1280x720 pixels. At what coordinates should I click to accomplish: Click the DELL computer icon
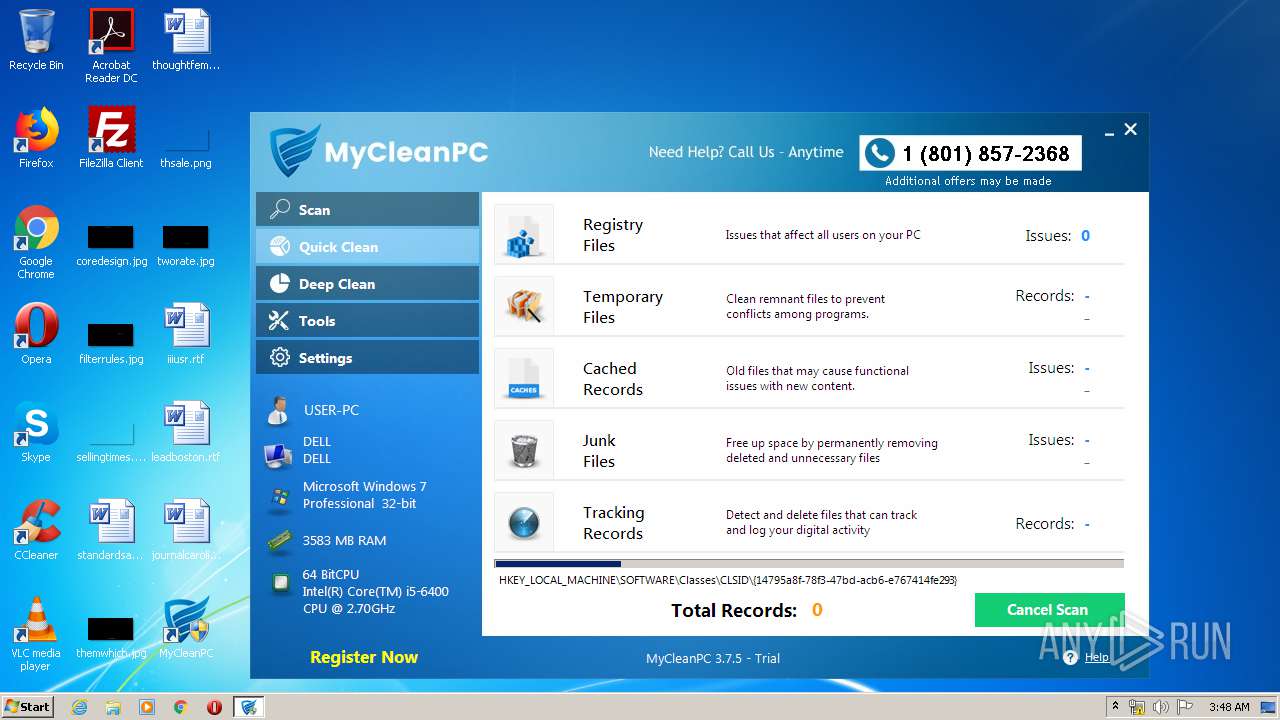point(277,456)
